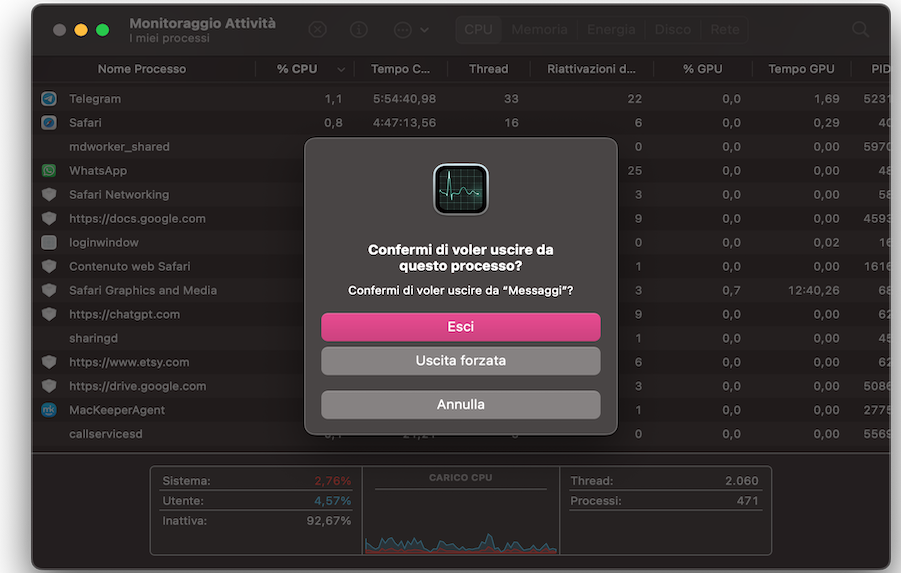
Task: Click the stop process toolbar icon
Action: click(x=317, y=30)
